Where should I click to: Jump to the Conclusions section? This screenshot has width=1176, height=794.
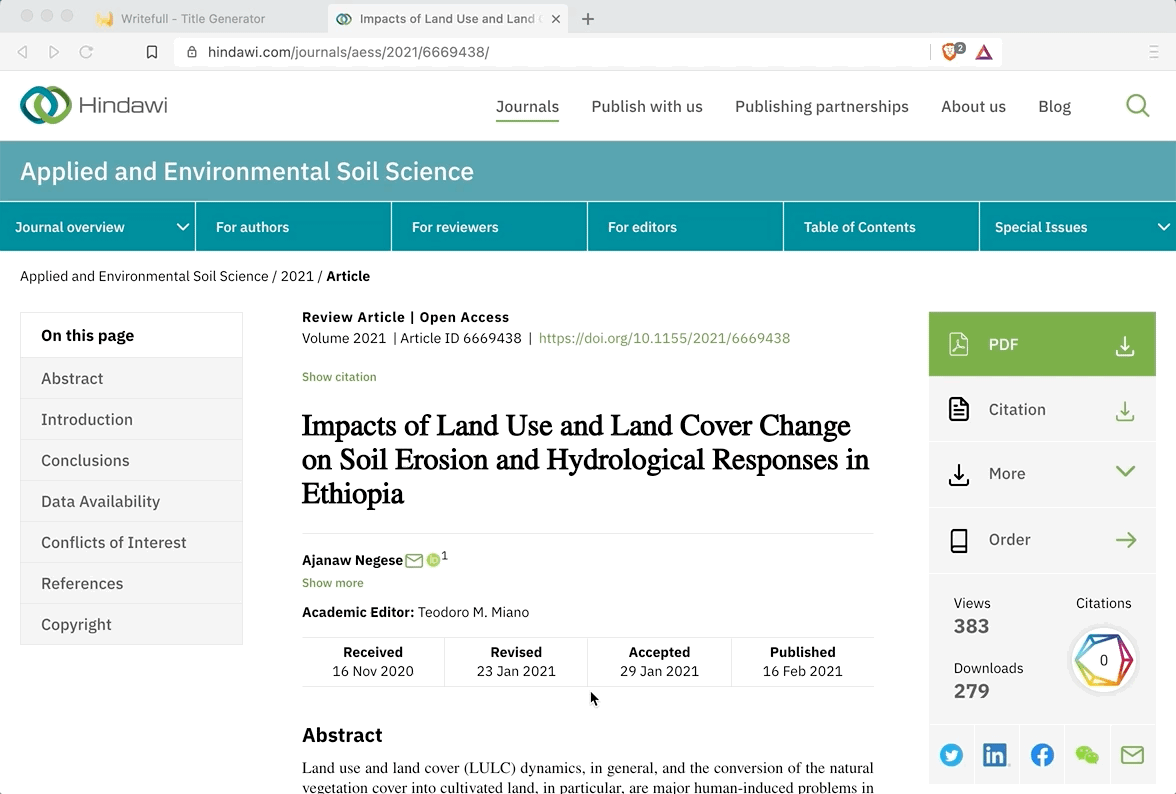131,460
